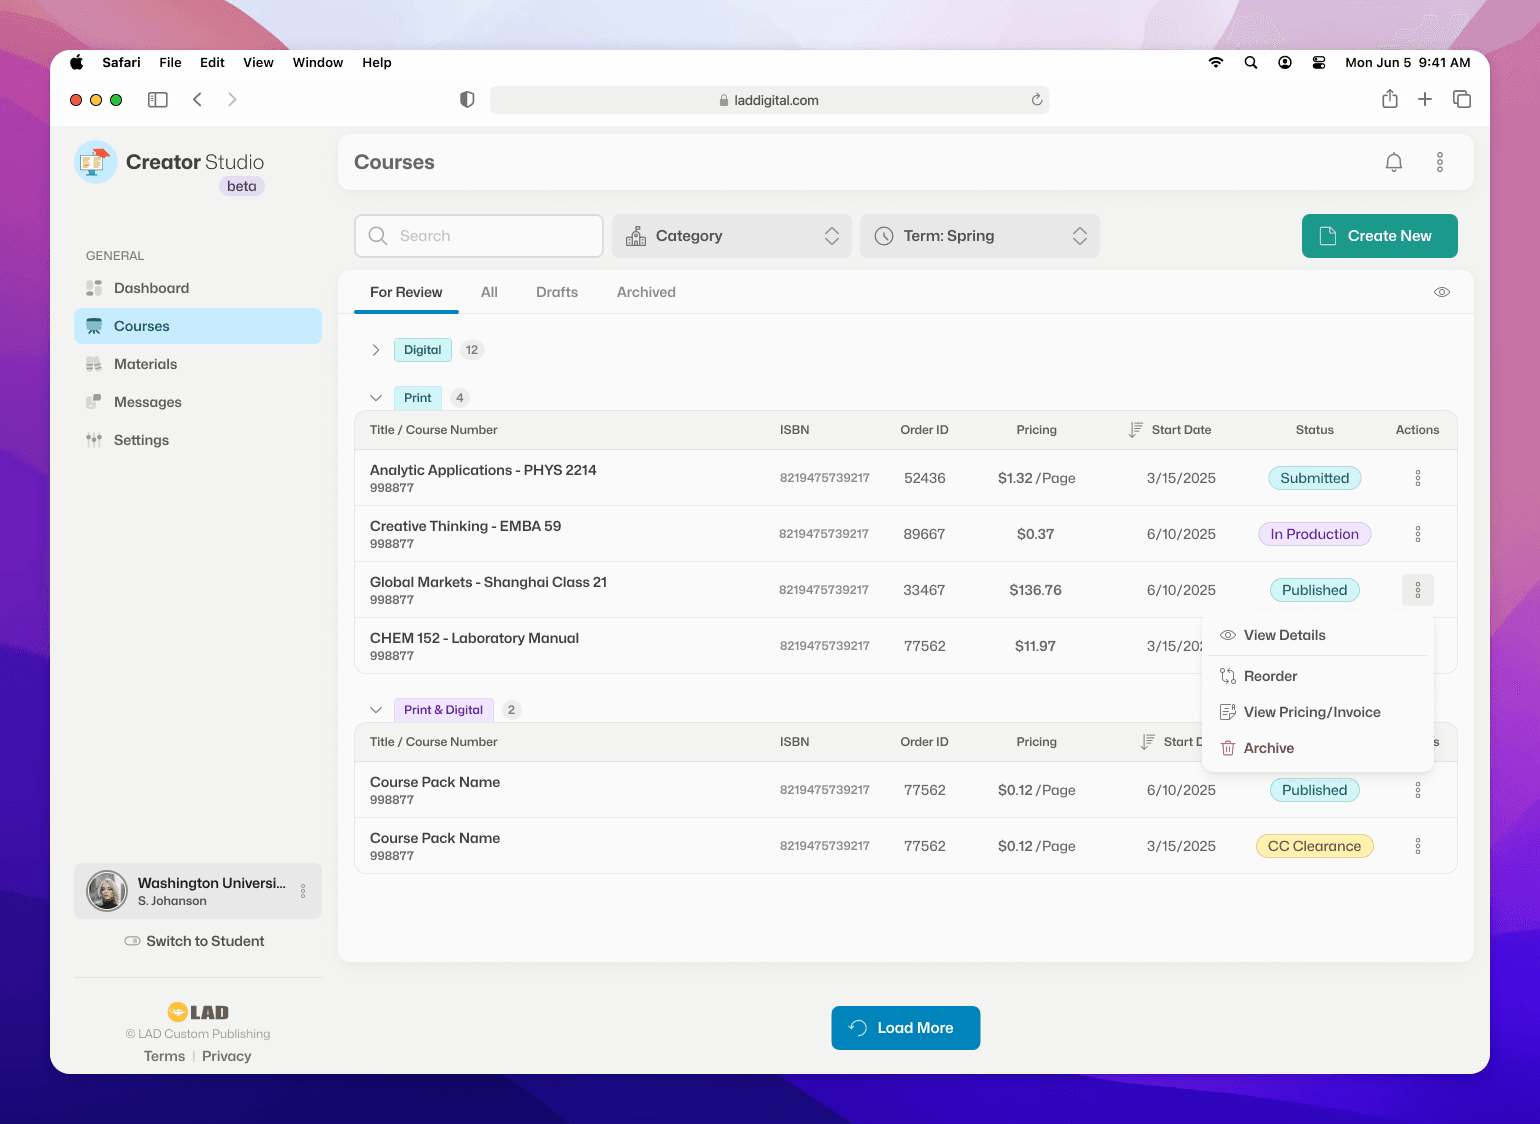Open the Safari share icon

pyautogui.click(x=1390, y=99)
